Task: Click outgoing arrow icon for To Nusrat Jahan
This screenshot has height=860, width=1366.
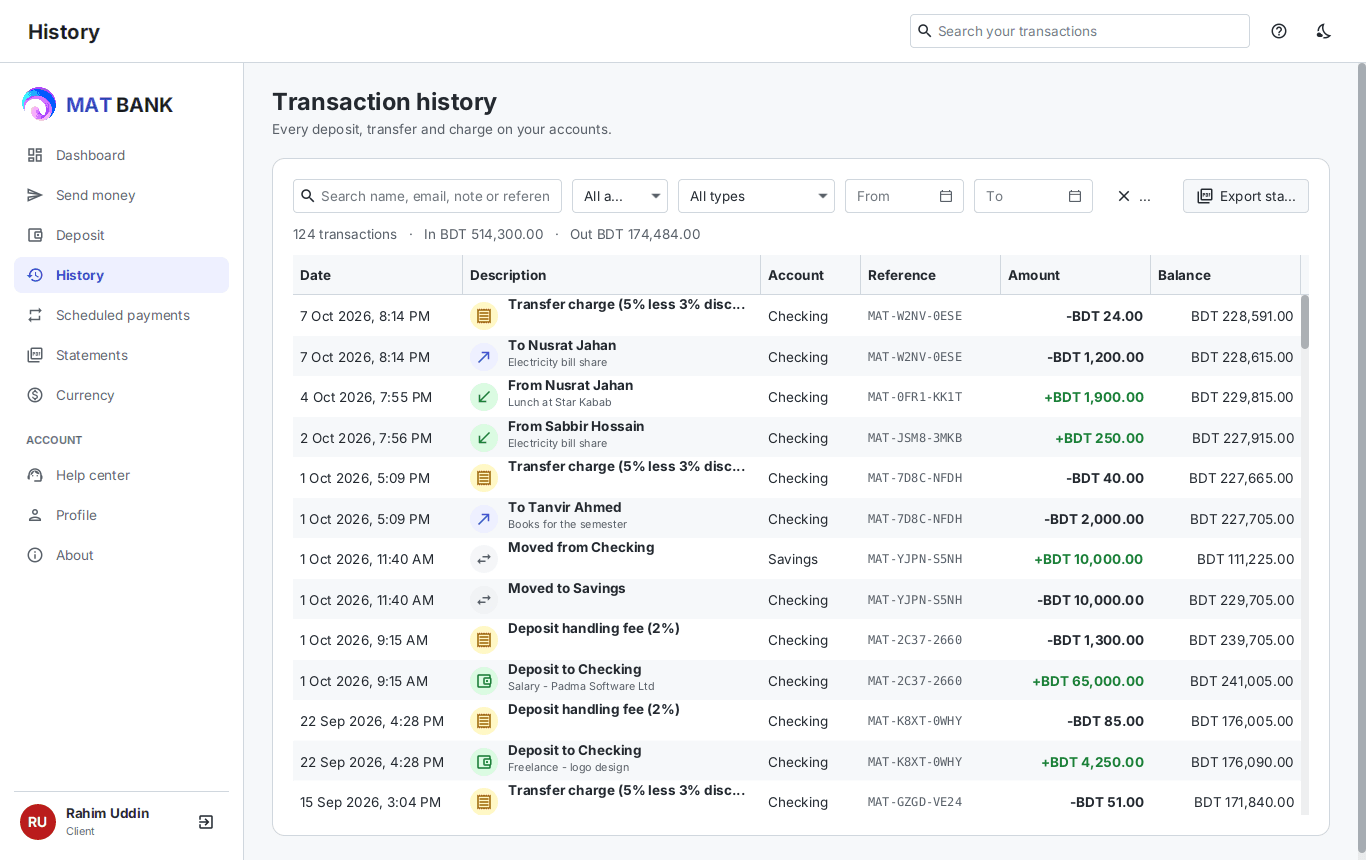Action: tap(484, 357)
